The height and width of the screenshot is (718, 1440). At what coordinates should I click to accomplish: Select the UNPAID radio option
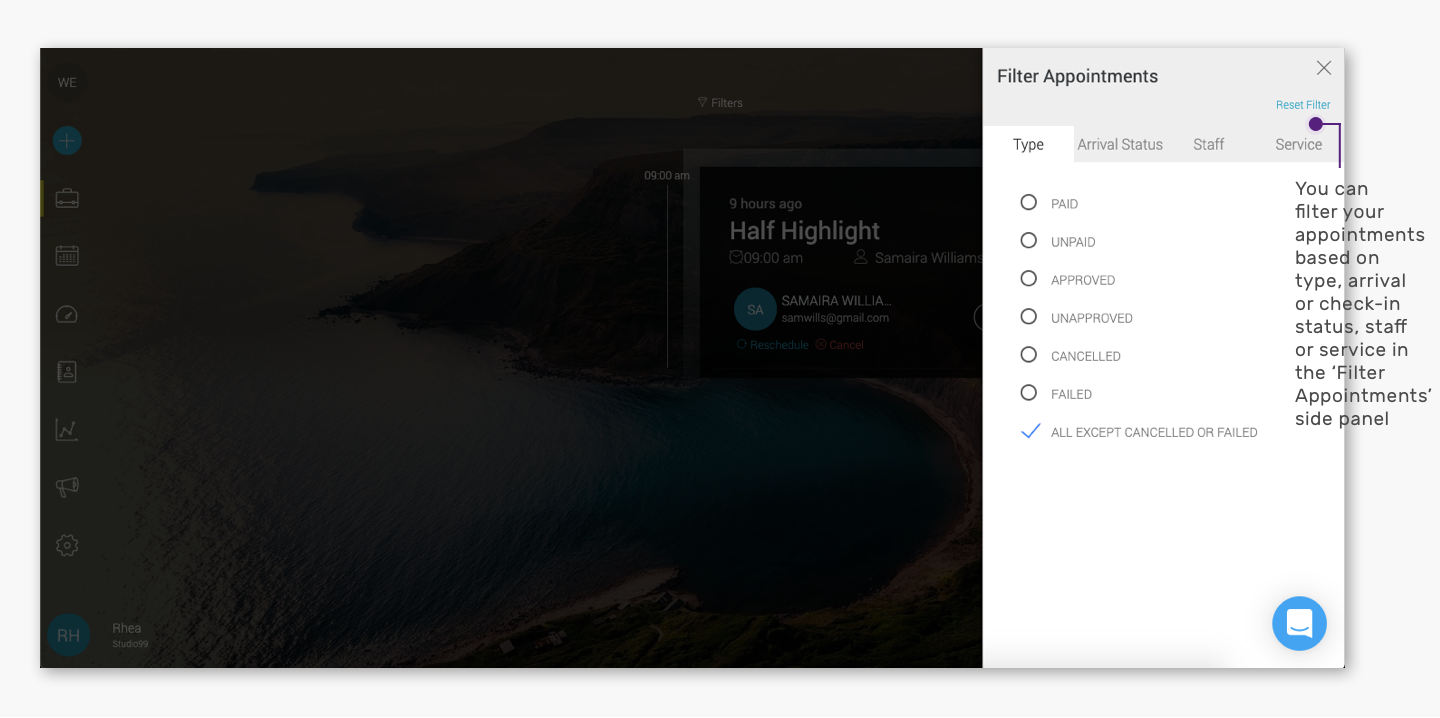1028,241
